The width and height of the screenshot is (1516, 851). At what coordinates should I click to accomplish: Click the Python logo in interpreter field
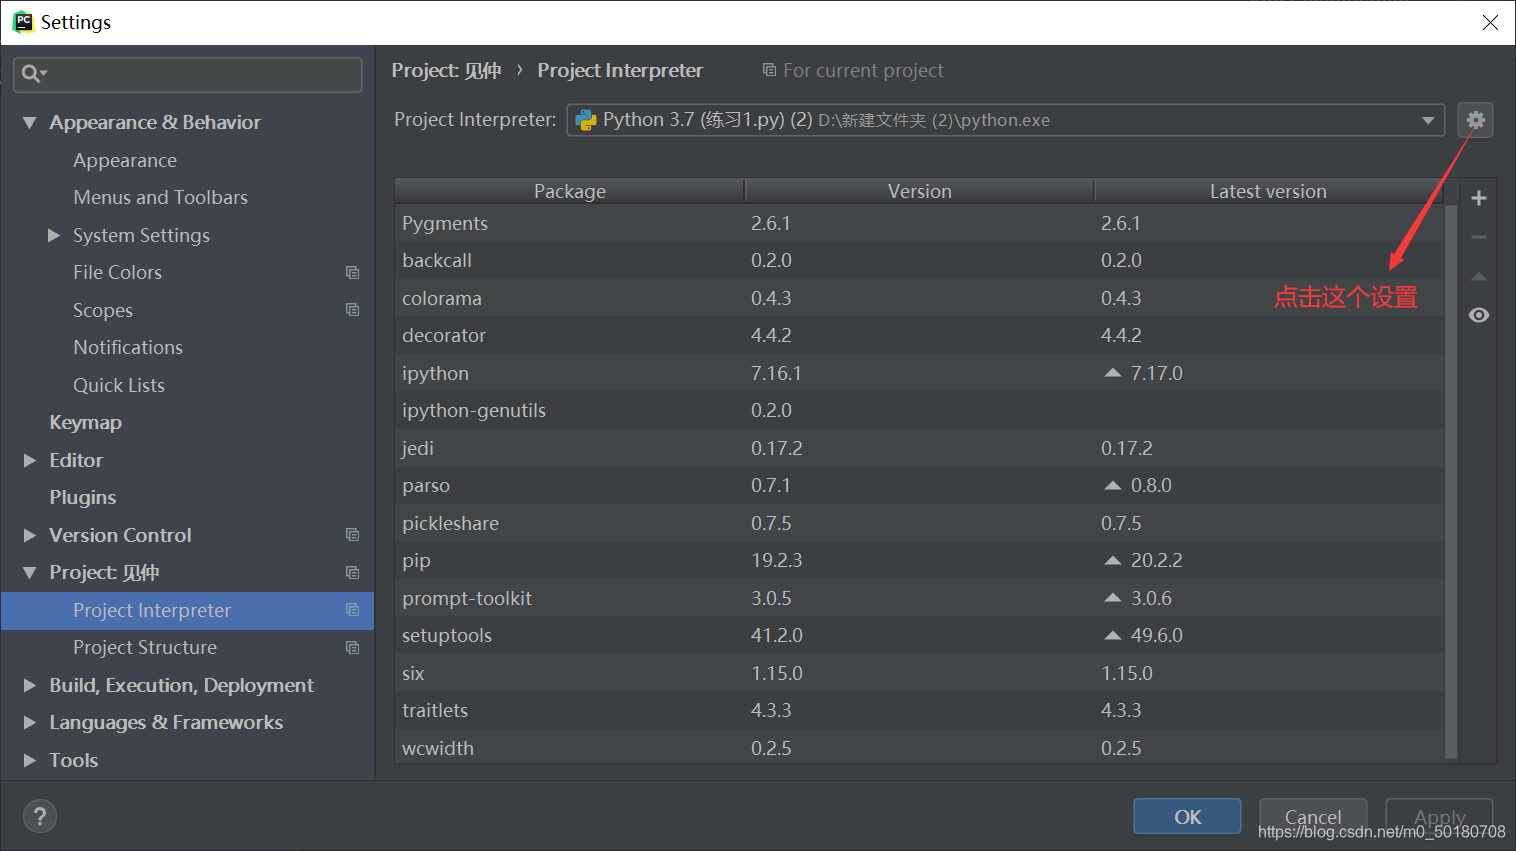pyautogui.click(x=586, y=120)
